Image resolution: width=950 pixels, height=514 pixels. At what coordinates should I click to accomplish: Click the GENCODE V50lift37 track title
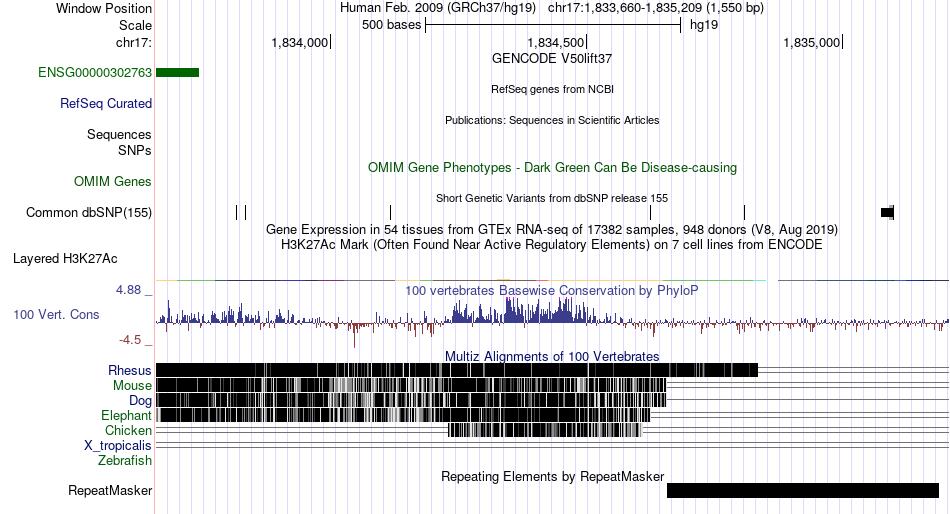[552, 59]
